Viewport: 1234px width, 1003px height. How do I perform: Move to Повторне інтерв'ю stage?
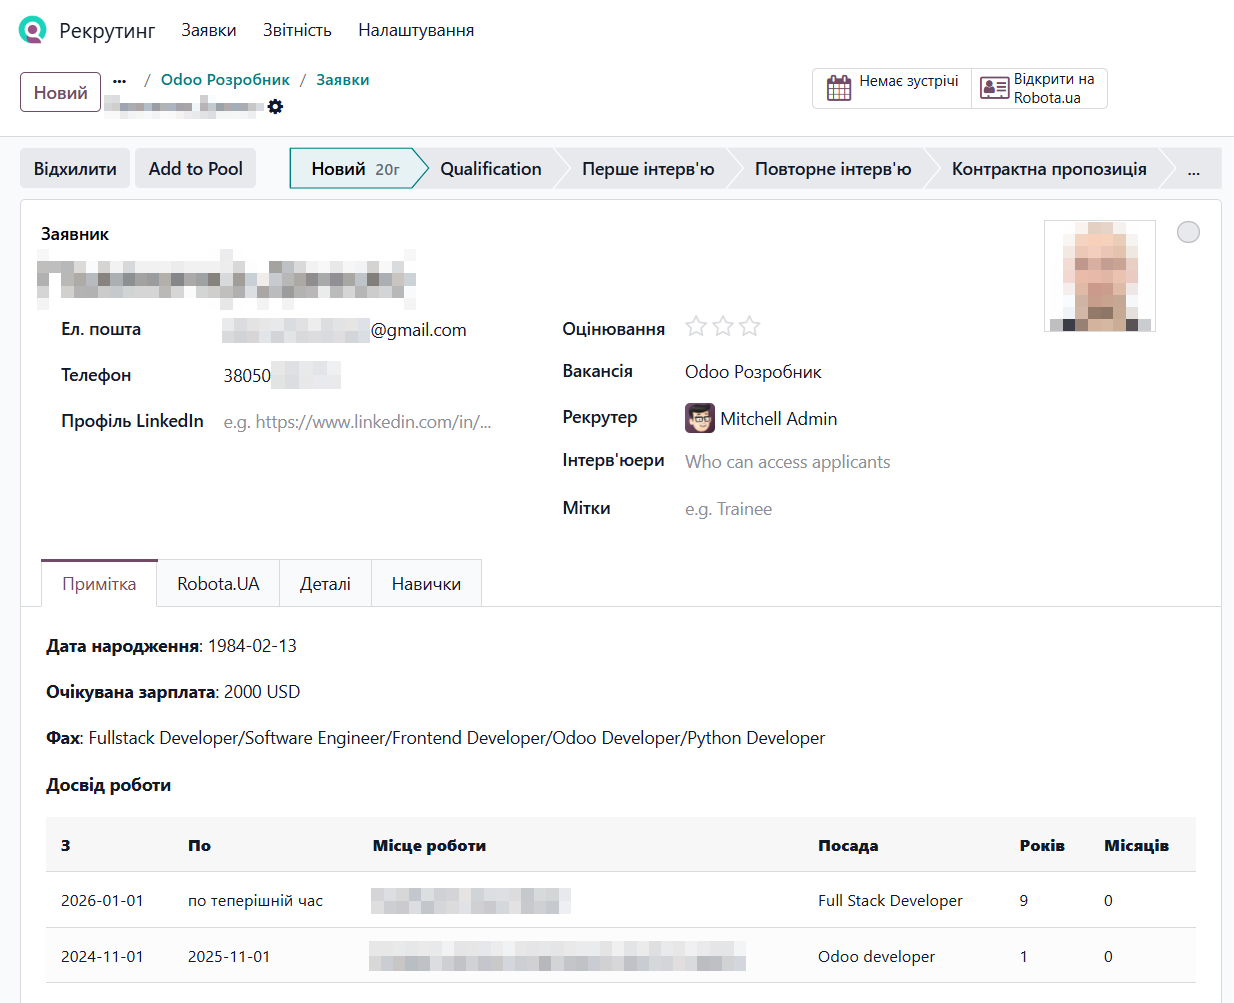(x=833, y=169)
